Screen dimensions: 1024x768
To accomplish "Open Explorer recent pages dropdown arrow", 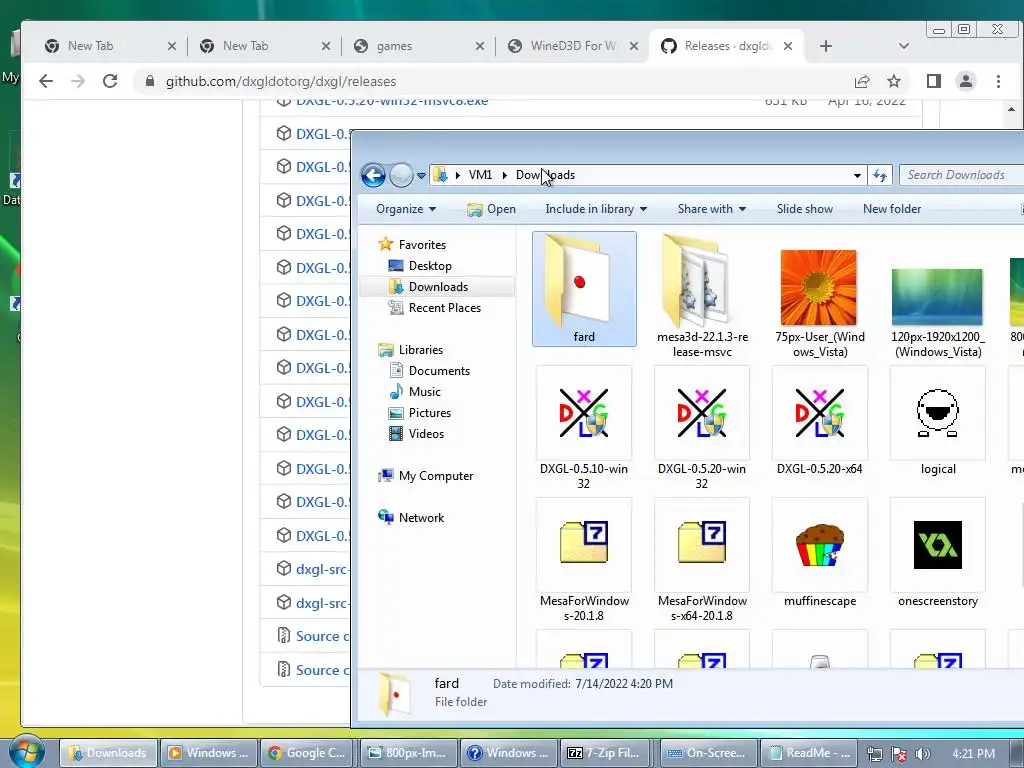I will tap(421, 175).
